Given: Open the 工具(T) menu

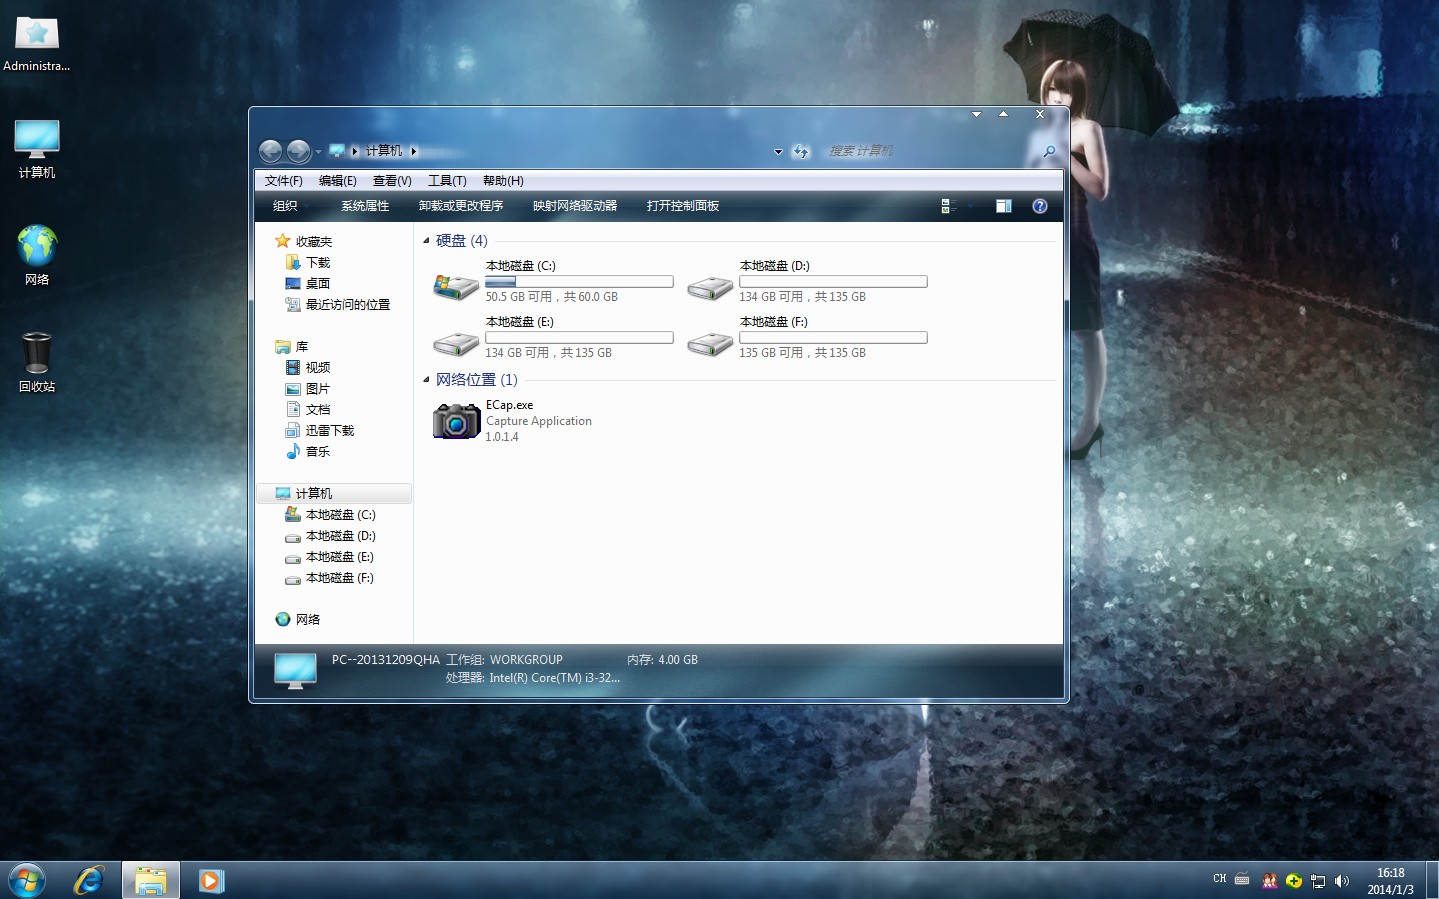Looking at the screenshot, I should (447, 181).
